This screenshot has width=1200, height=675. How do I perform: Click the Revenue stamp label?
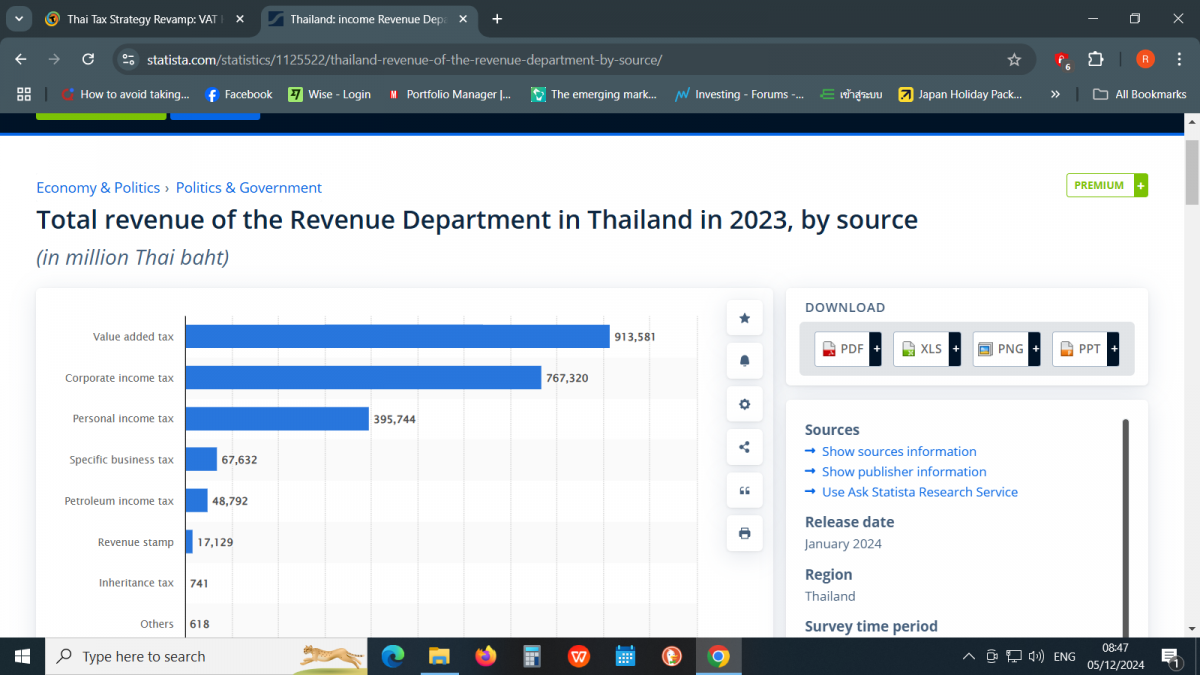(x=136, y=542)
